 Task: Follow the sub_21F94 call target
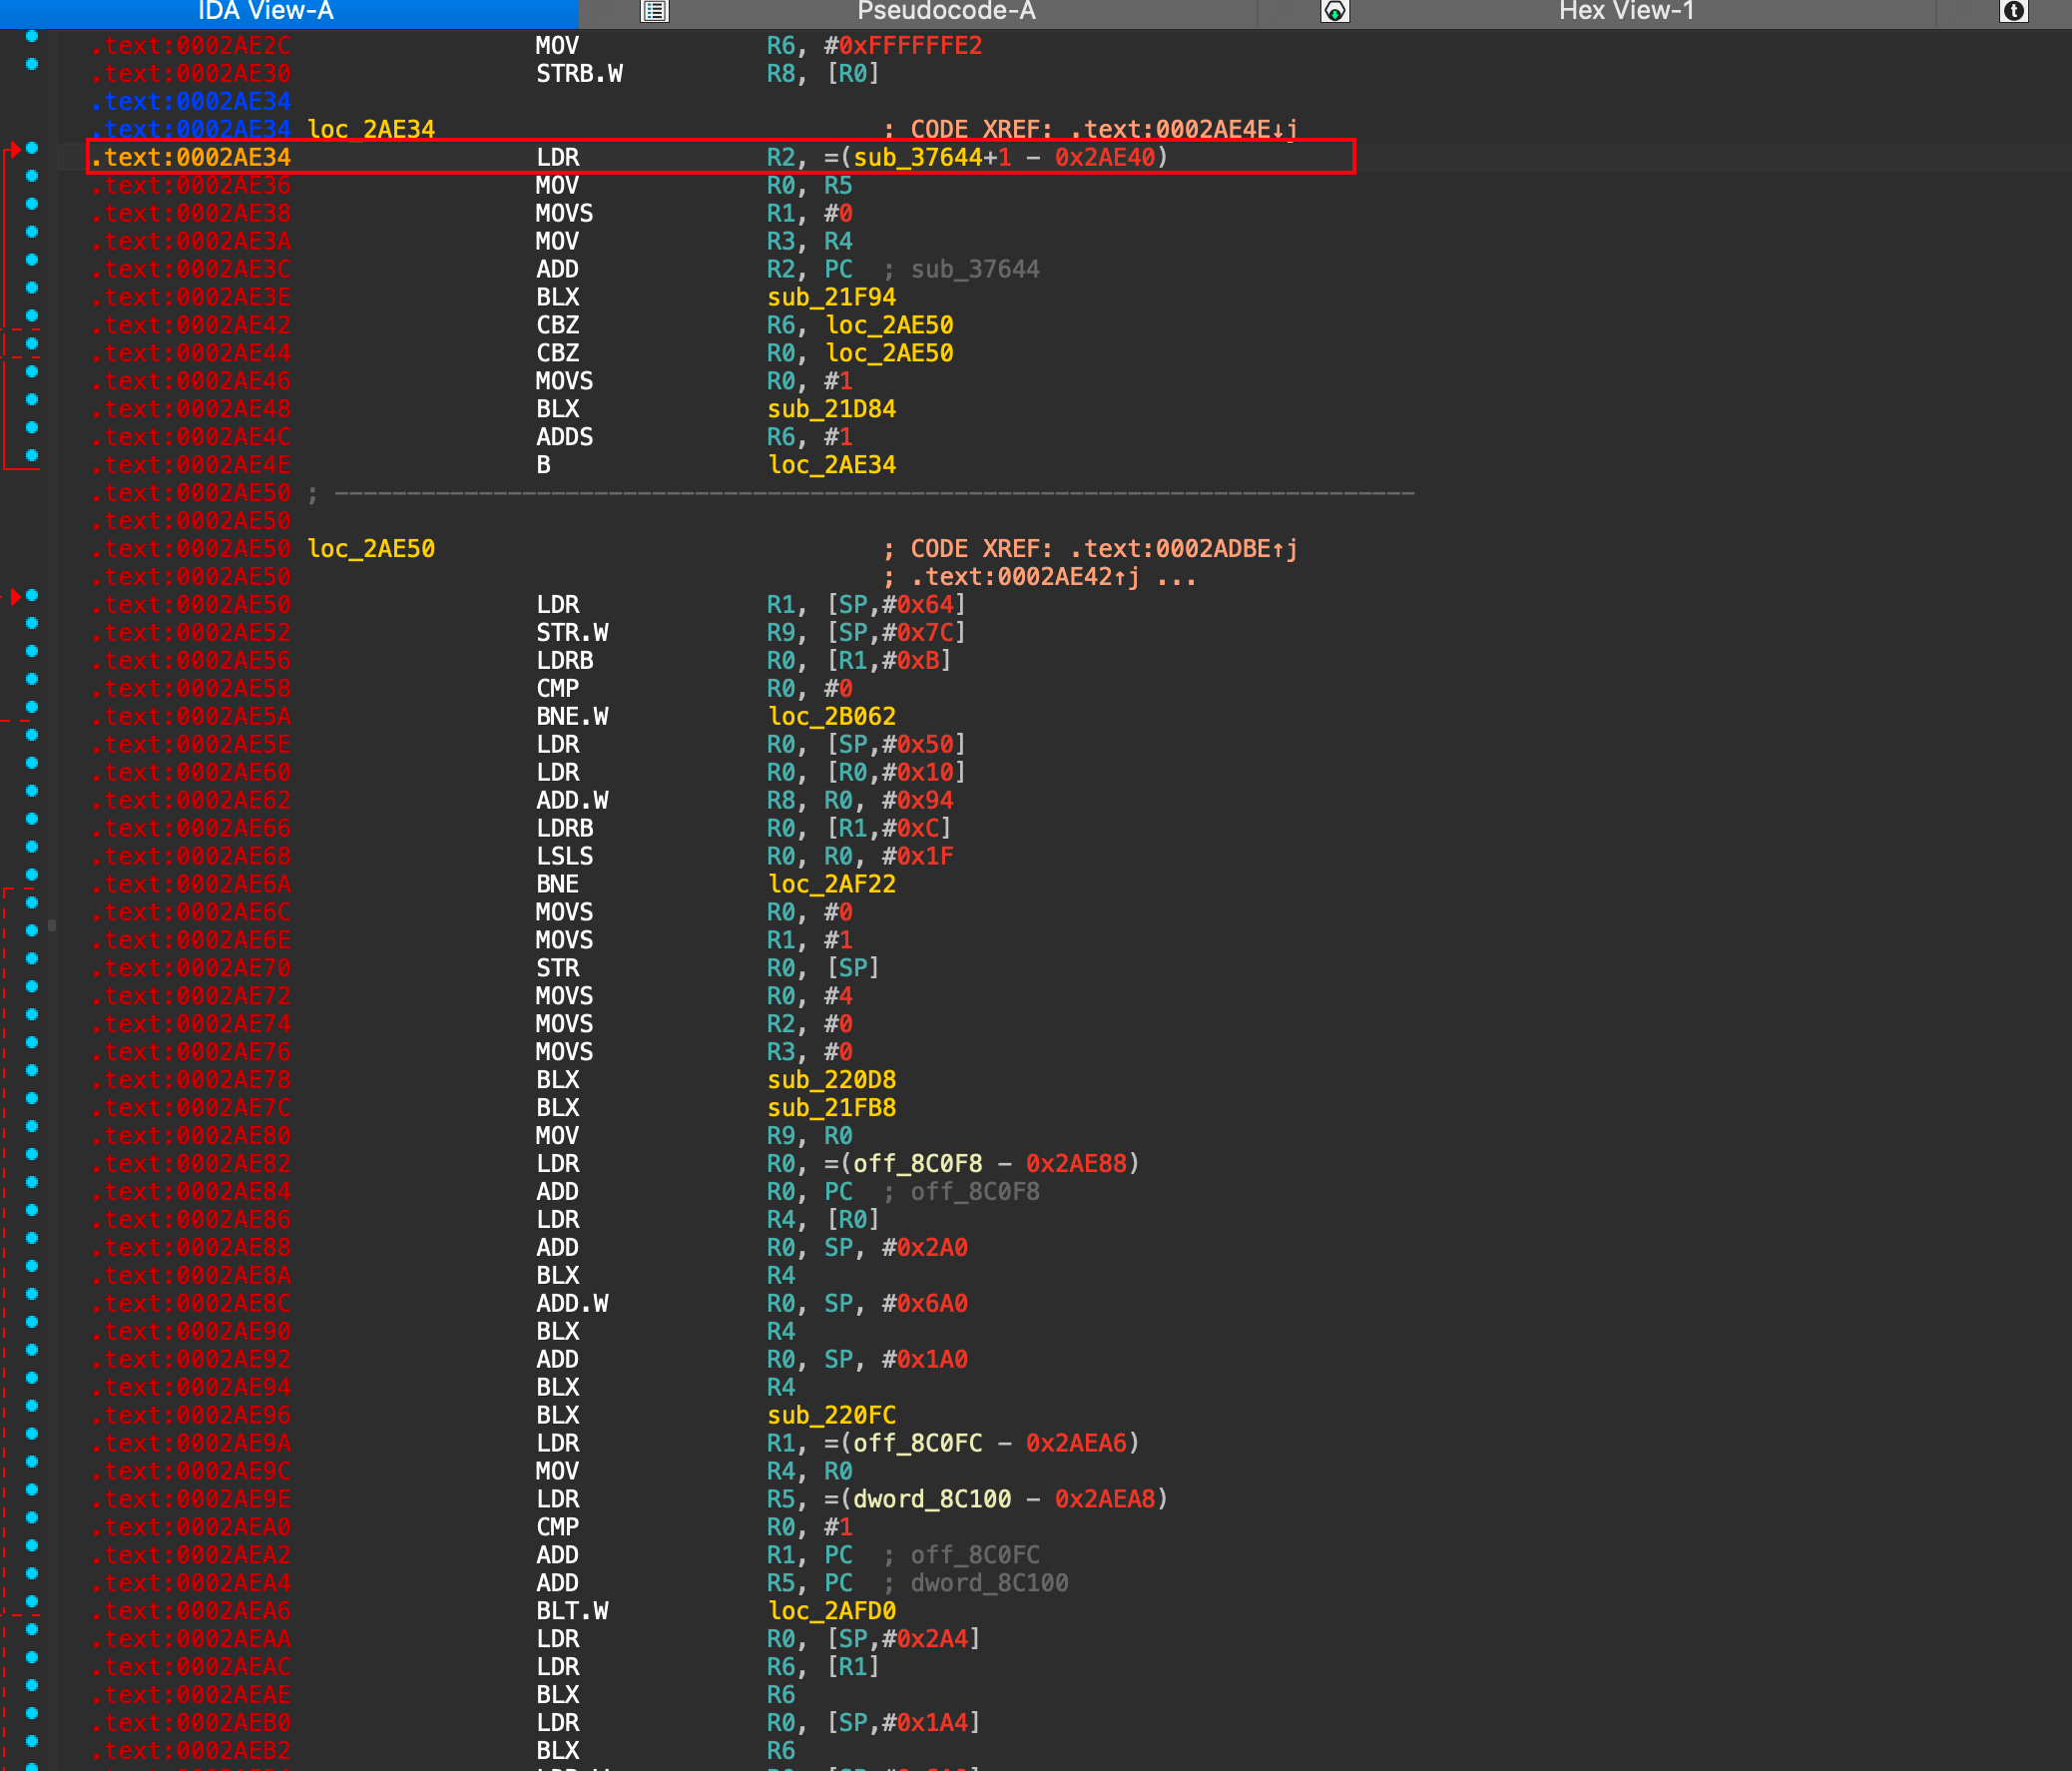(x=831, y=297)
